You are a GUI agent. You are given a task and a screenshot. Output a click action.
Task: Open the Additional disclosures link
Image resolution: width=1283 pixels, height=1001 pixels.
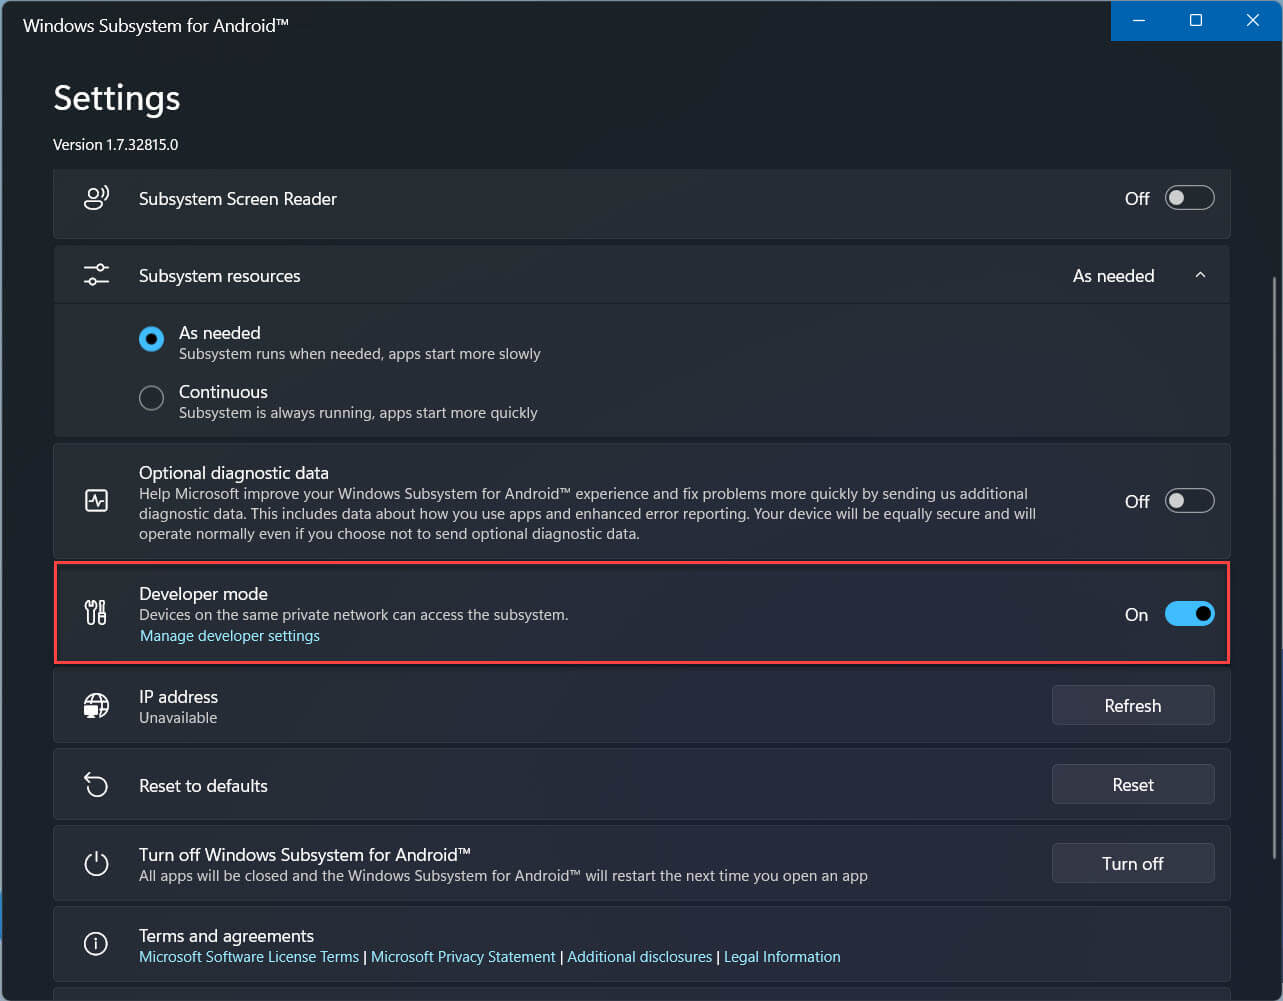coord(640,957)
